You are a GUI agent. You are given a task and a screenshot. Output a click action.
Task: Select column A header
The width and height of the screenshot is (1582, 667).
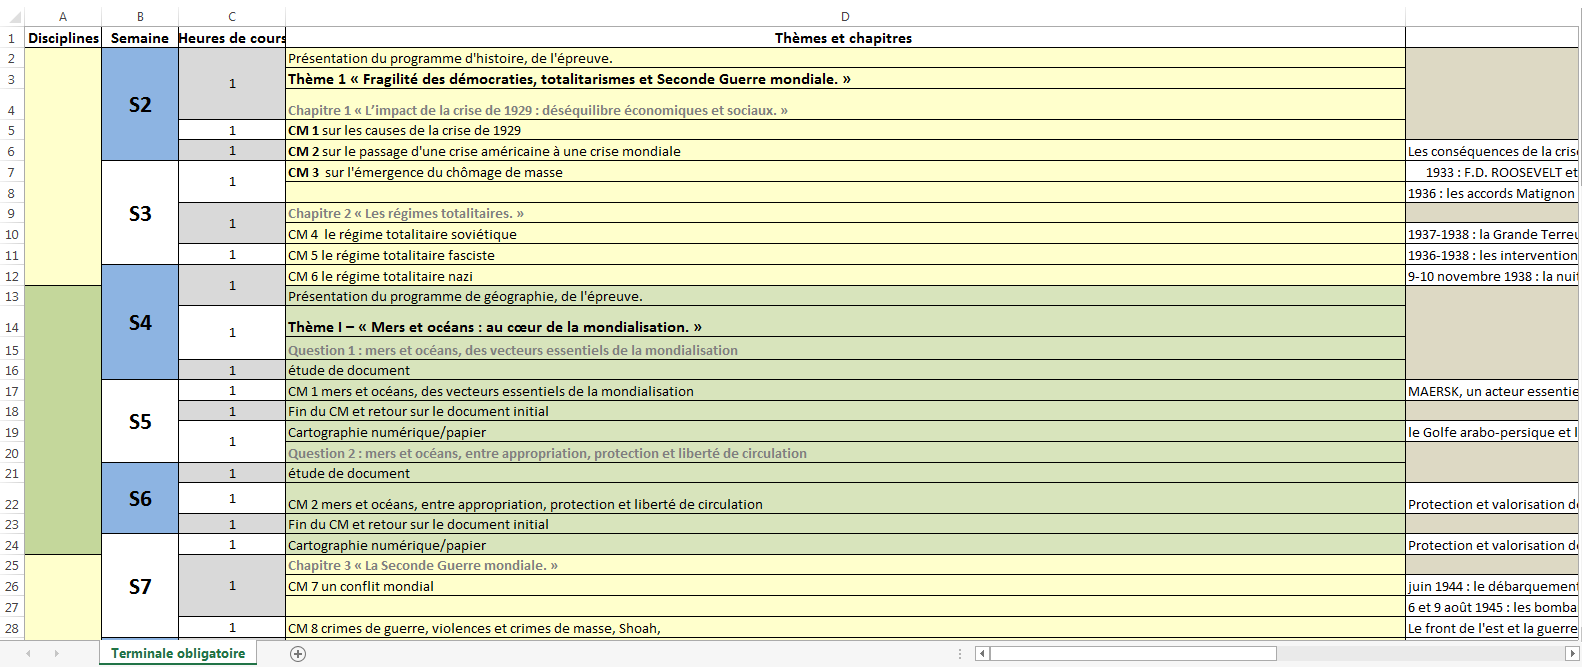click(63, 16)
